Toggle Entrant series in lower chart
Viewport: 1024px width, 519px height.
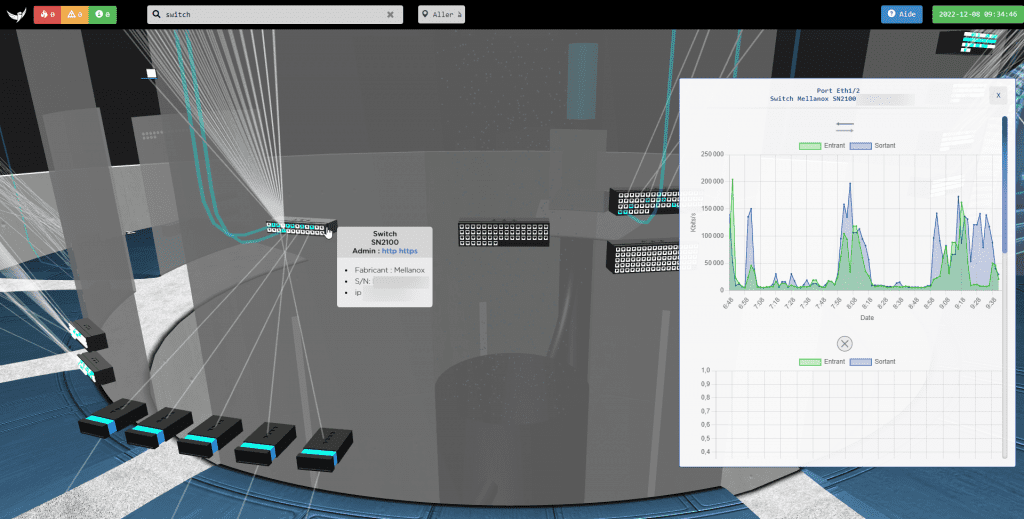point(822,362)
